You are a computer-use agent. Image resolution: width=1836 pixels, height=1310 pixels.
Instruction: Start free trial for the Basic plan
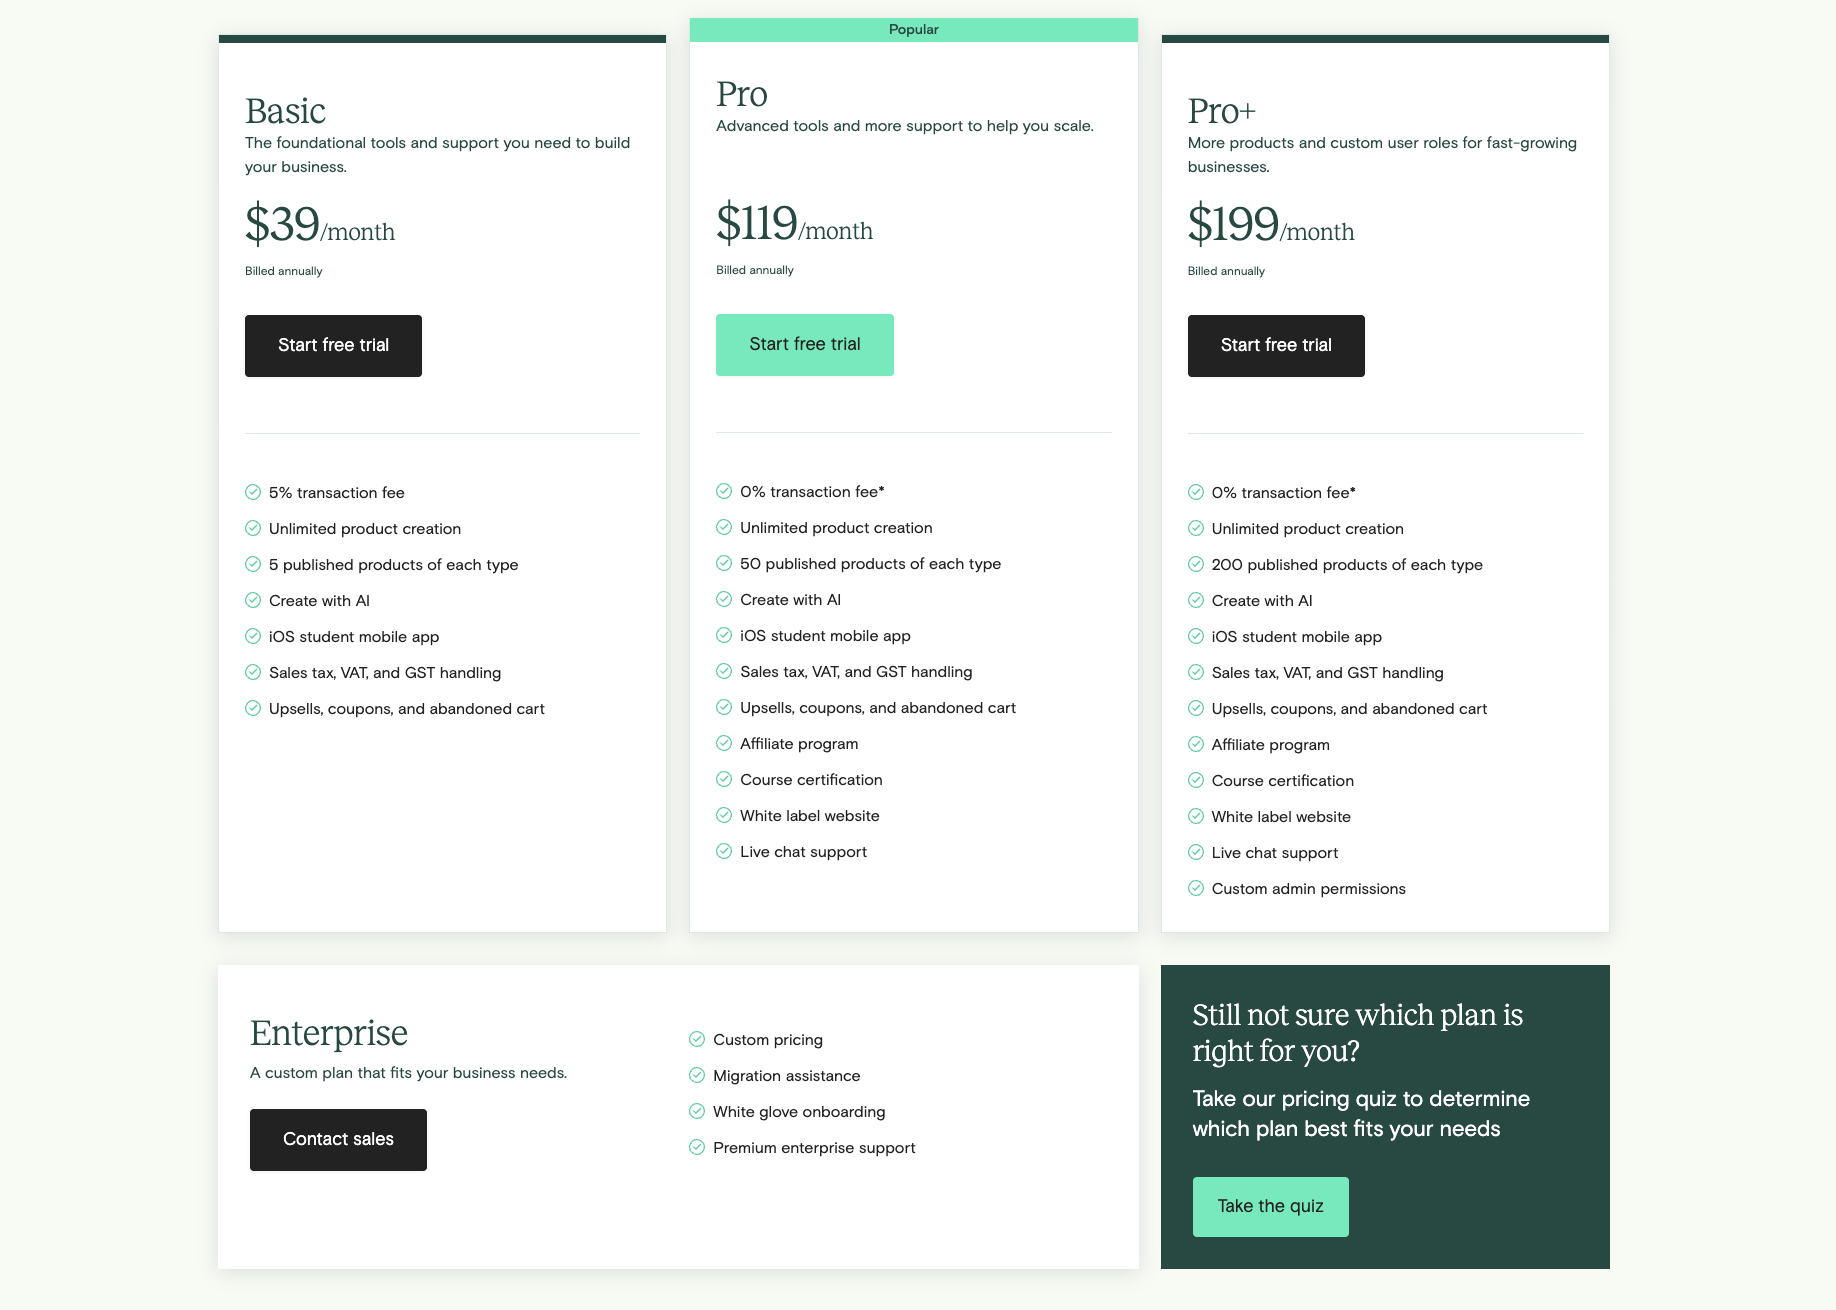pyautogui.click(x=333, y=345)
